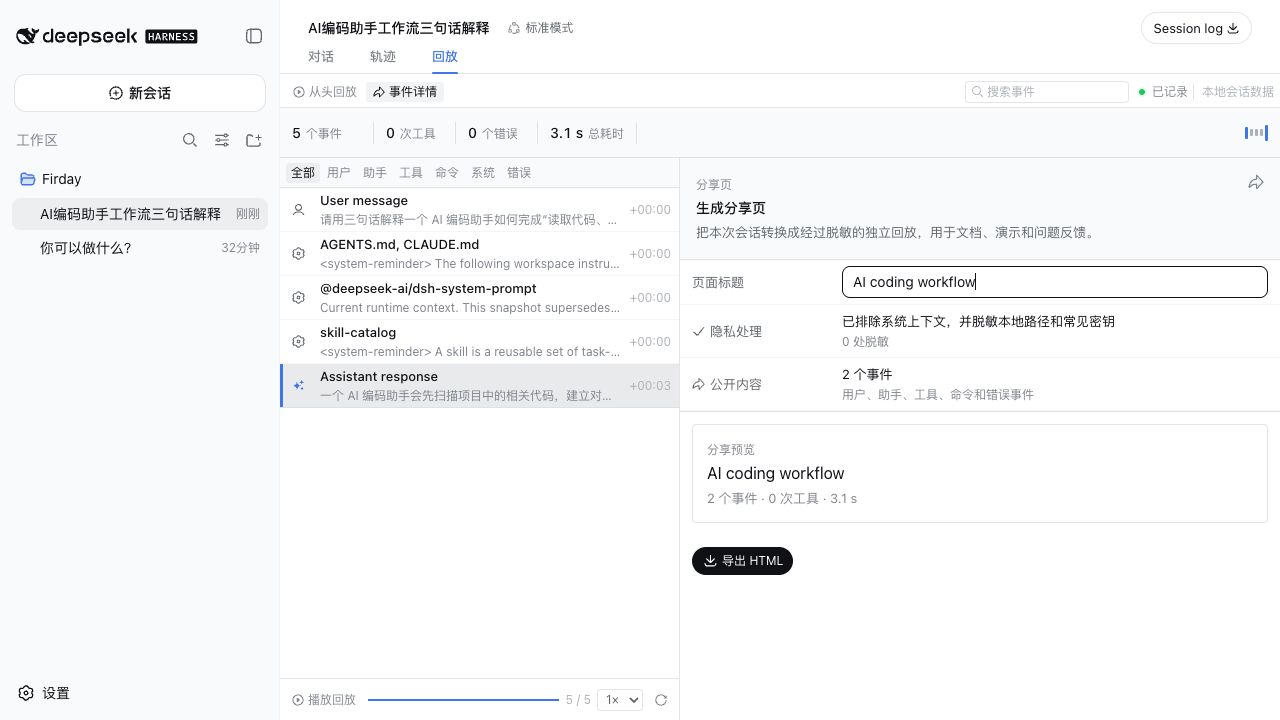
Task: Filter events by 系统
Action: (x=483, y=173)
